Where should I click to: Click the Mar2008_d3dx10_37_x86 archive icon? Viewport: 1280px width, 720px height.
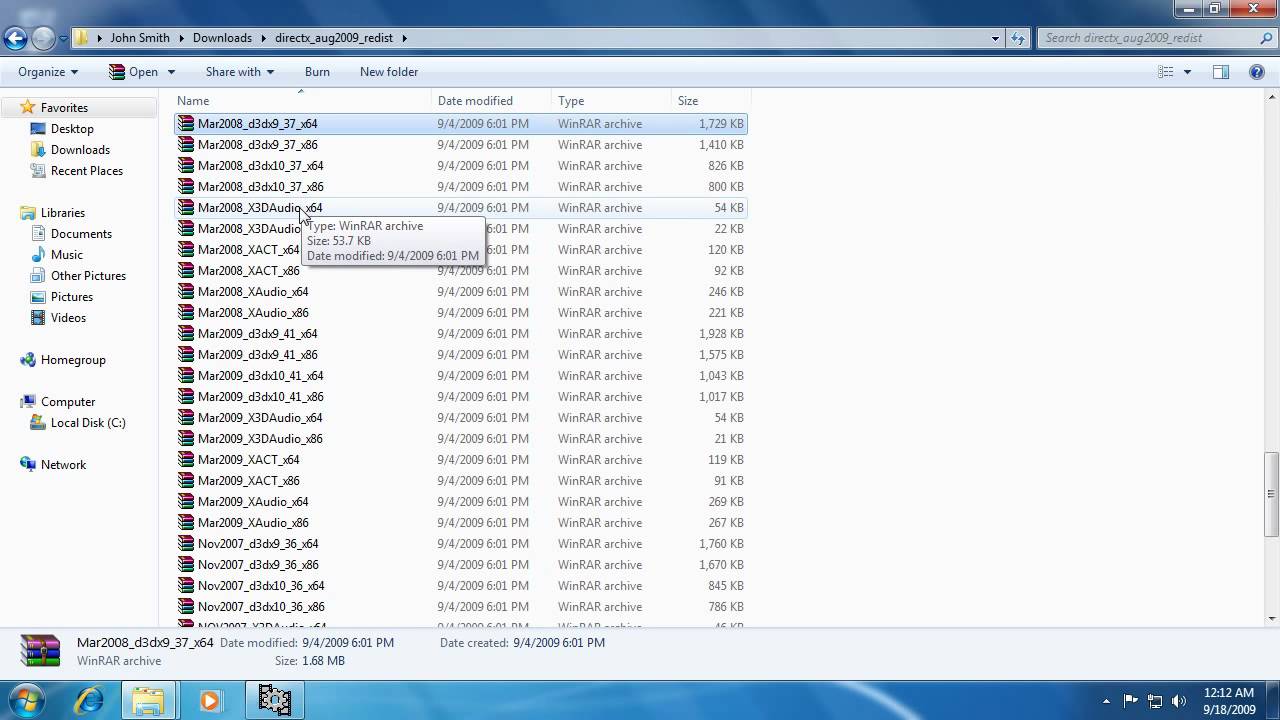coord(186,187)
